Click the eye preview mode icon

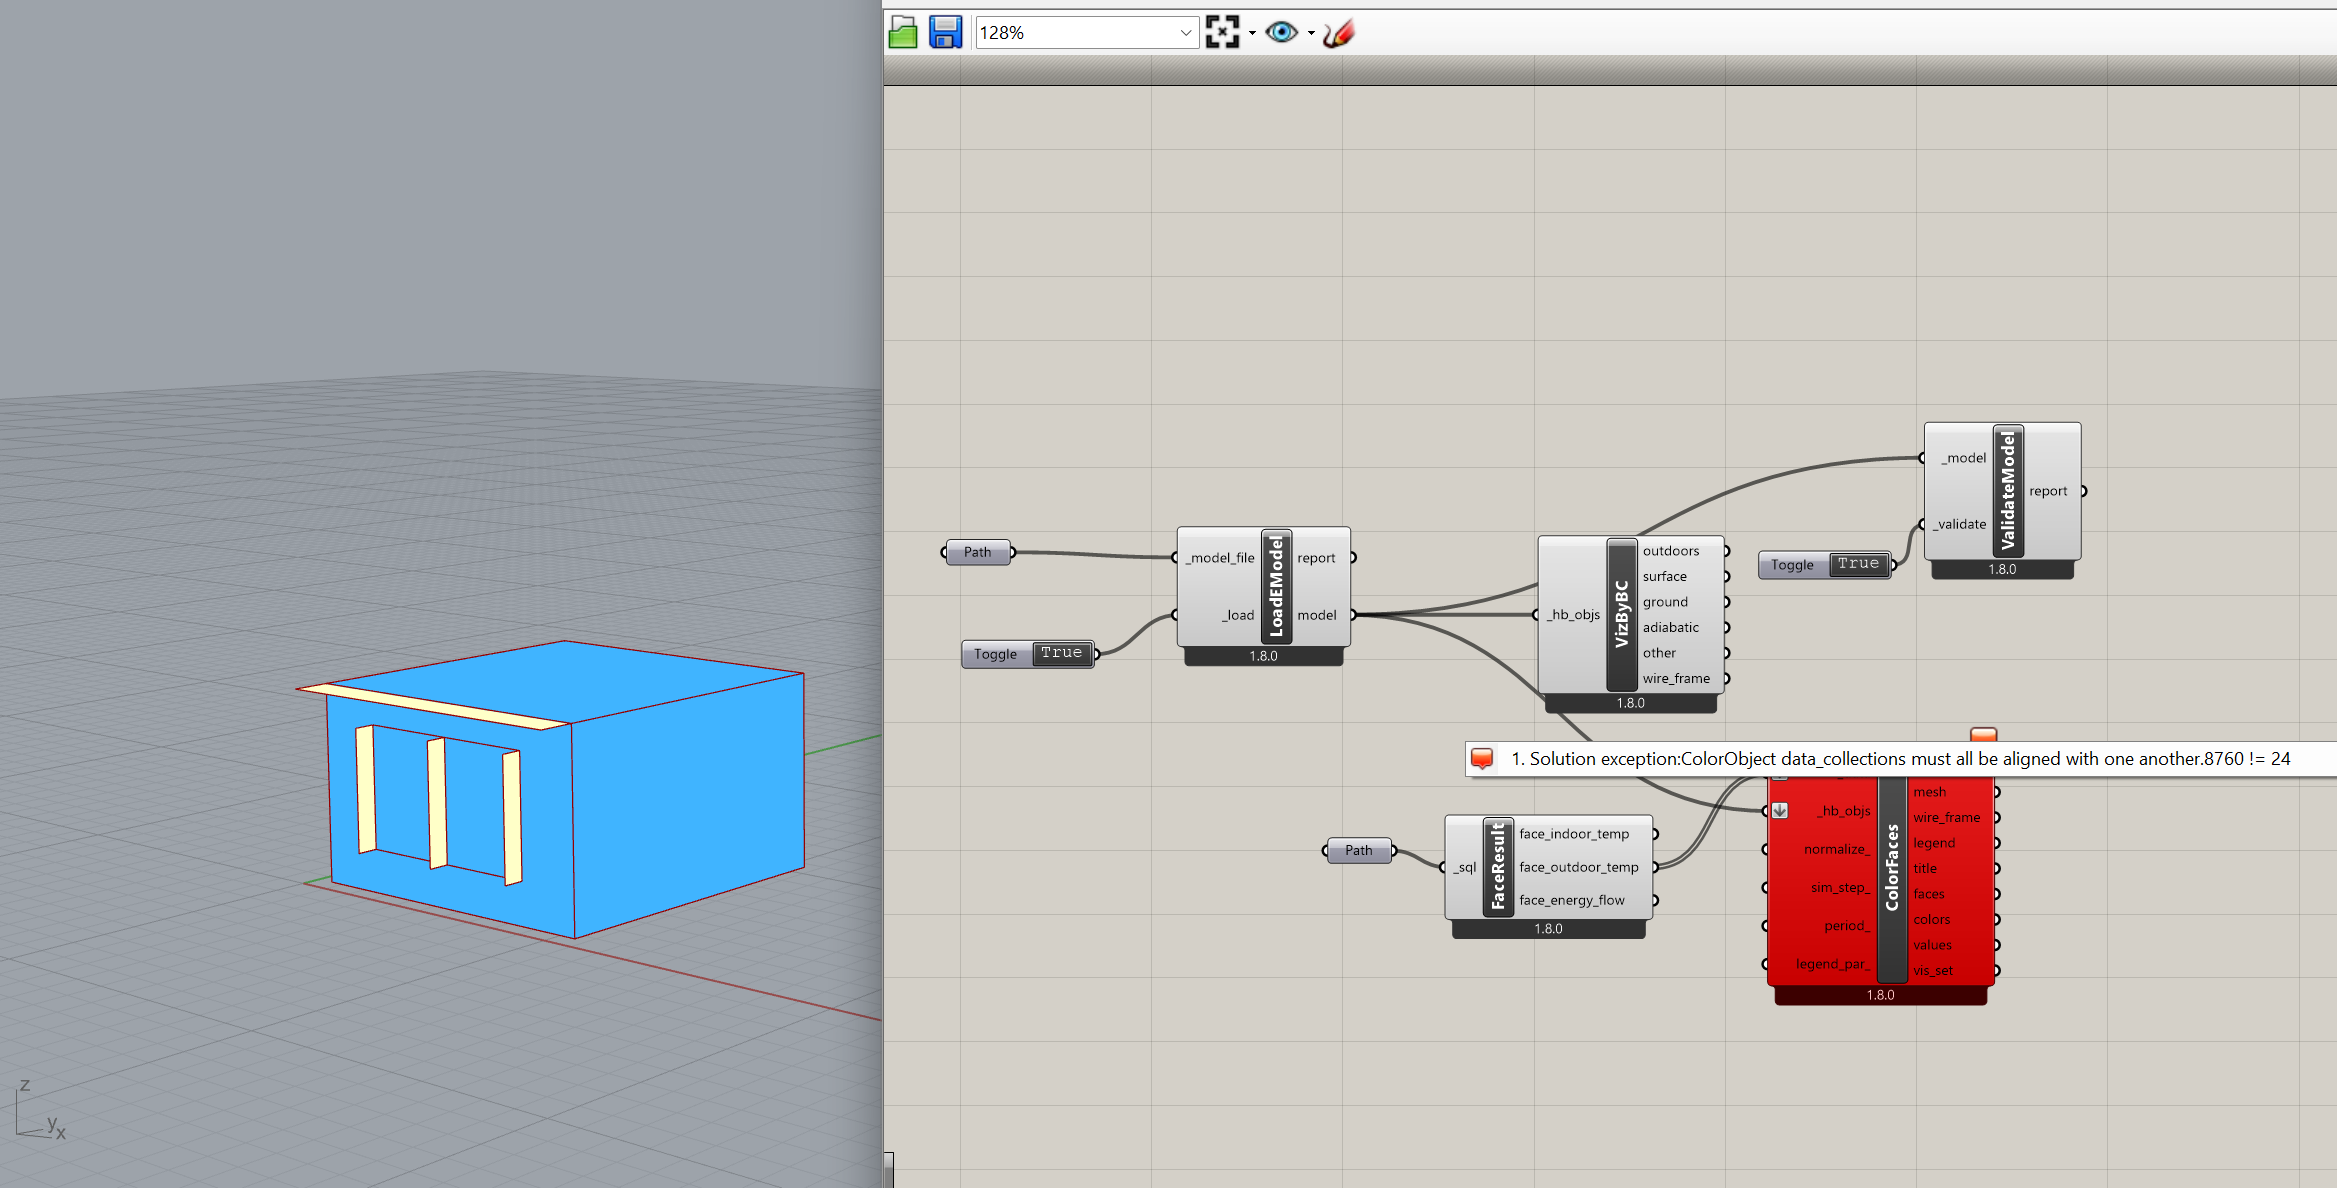[1281, 32]
